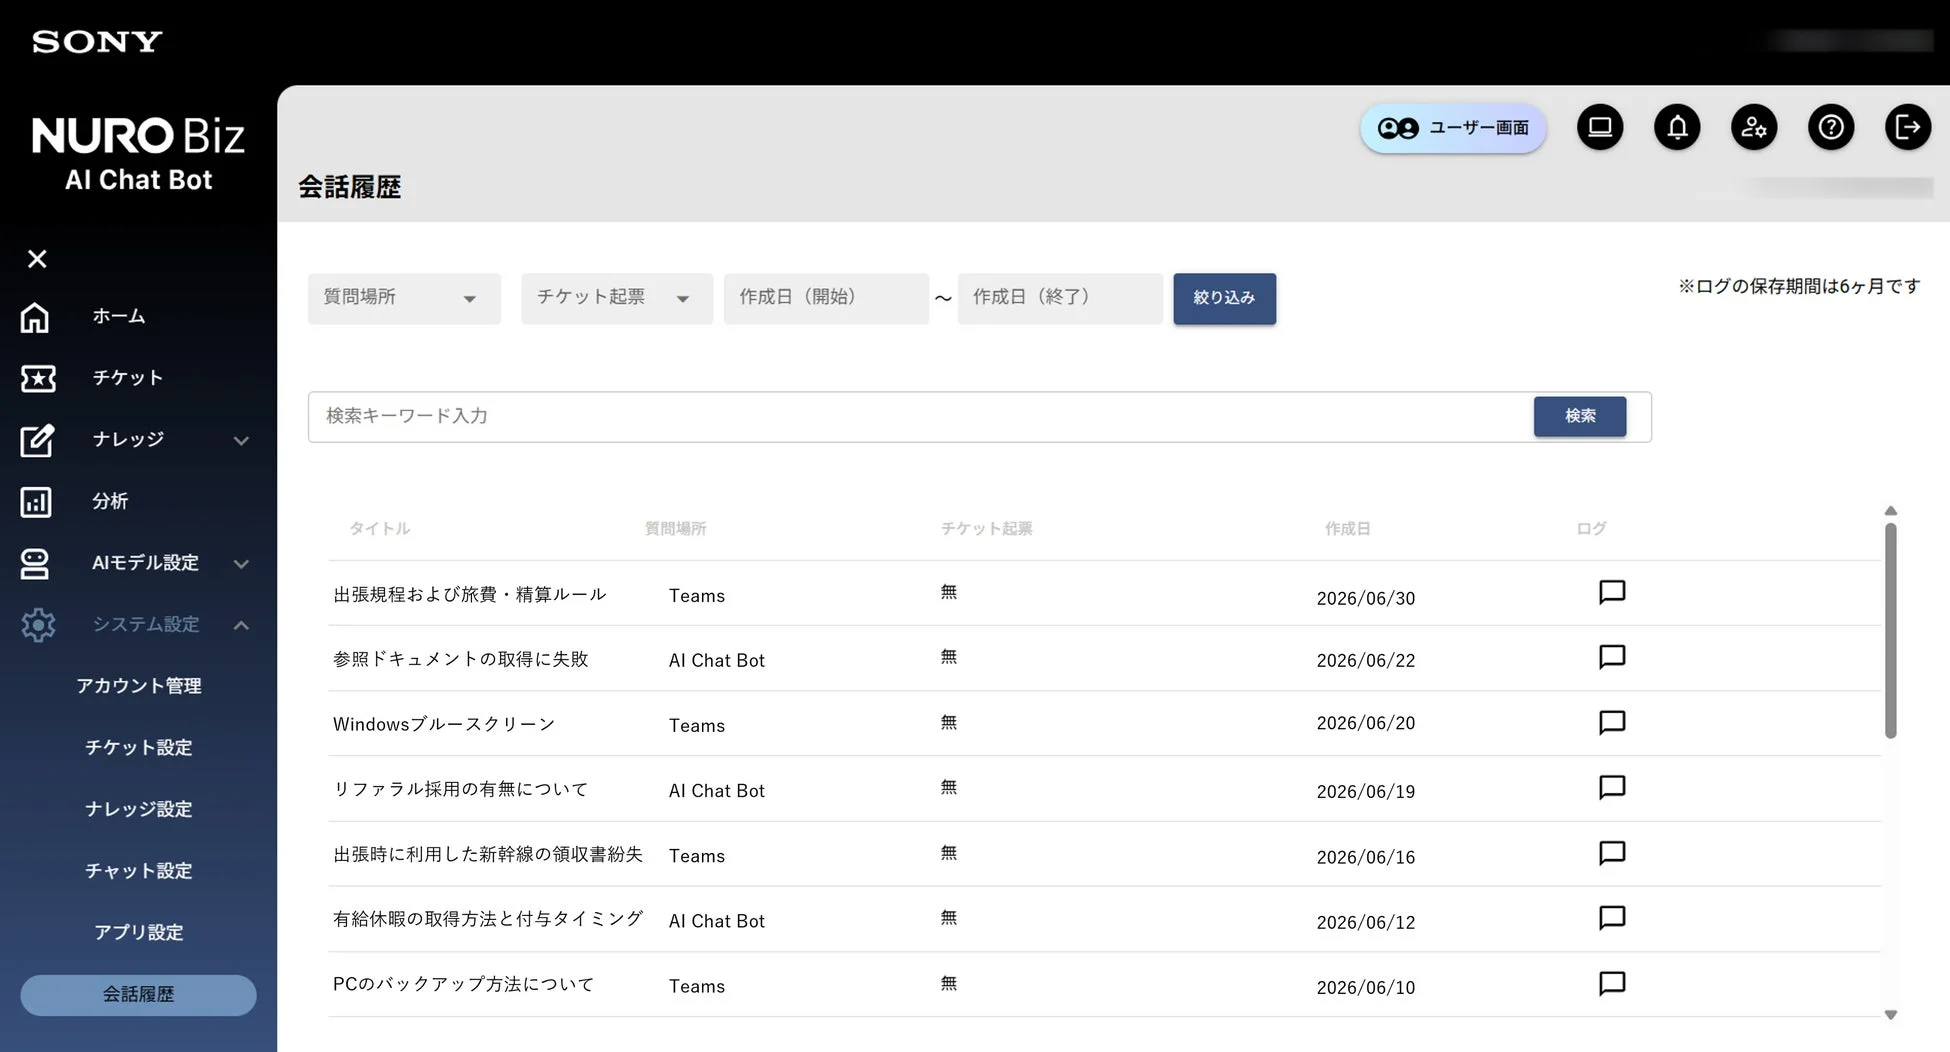This screenshot has width=1950, height=1052.
Task: Click the 絞り込み filter button
Action: tap(1224, 298)
